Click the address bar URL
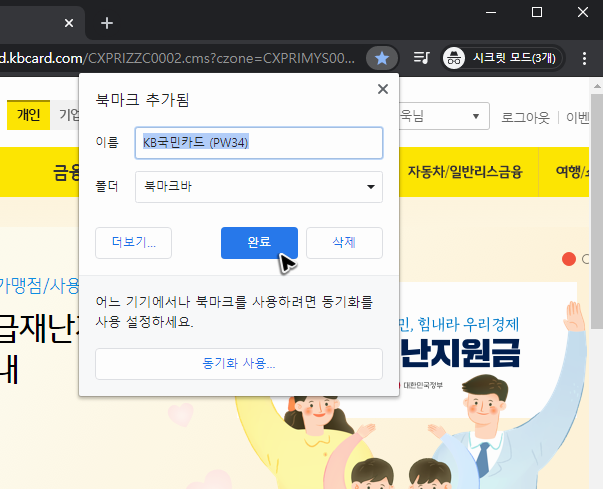This screenshot has width=603, height=489. (177, 58)
